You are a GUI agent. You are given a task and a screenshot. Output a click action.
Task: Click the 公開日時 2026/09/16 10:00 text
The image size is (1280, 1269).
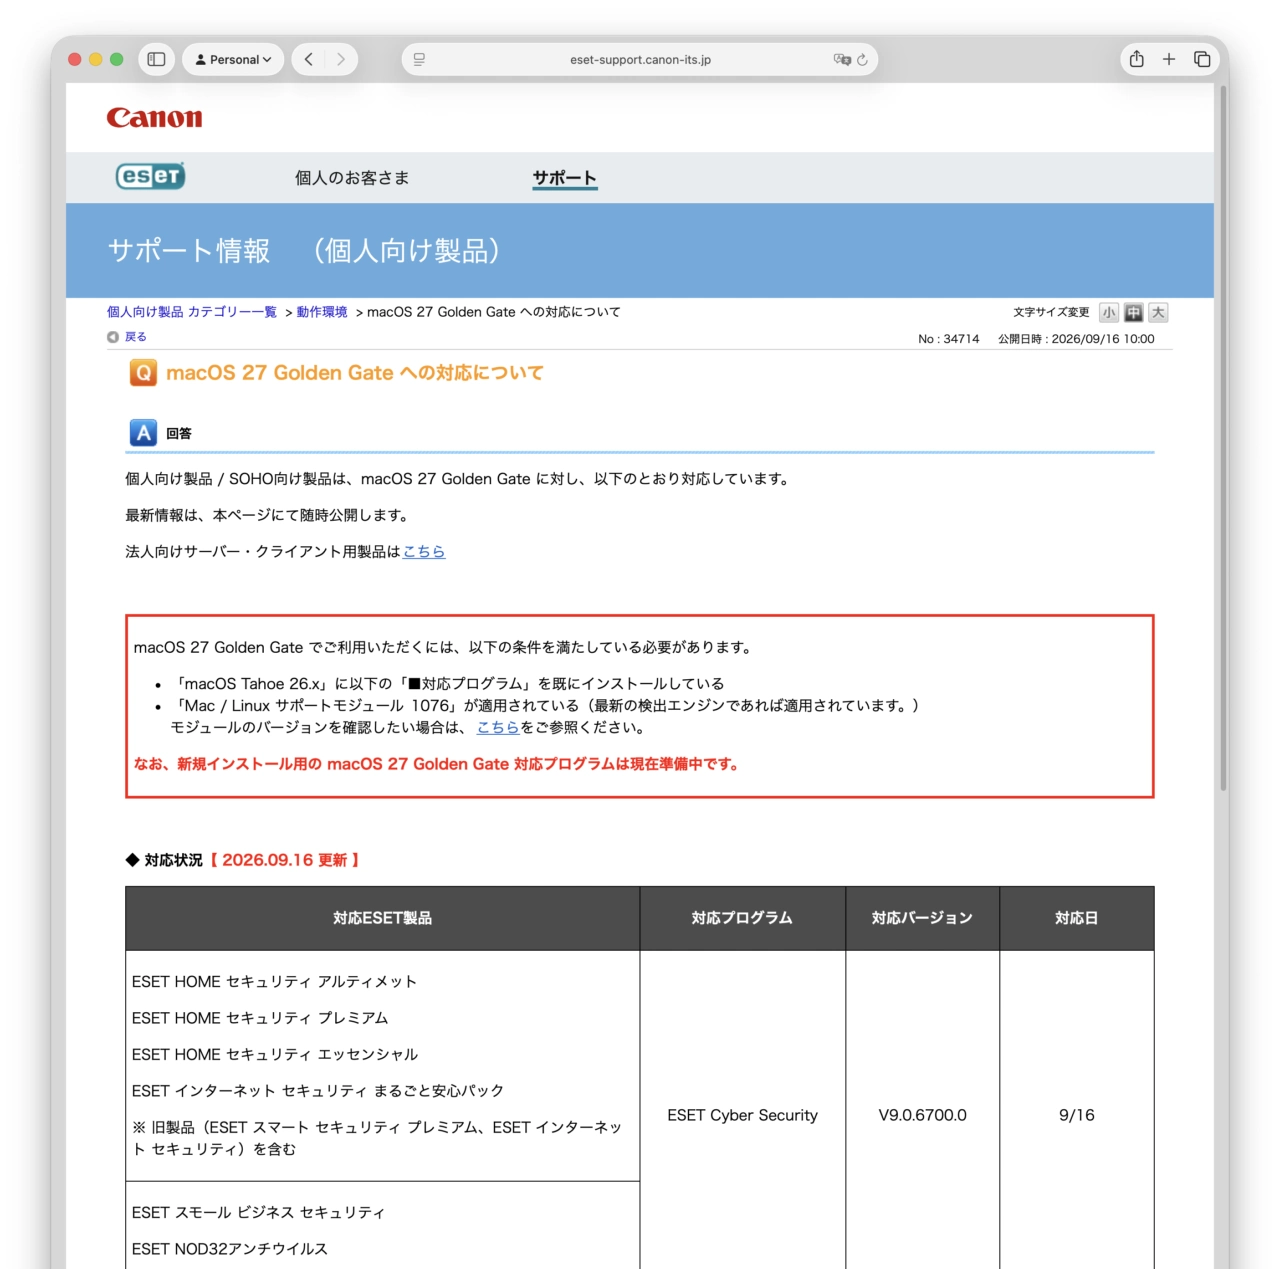tap(1076, 339)
